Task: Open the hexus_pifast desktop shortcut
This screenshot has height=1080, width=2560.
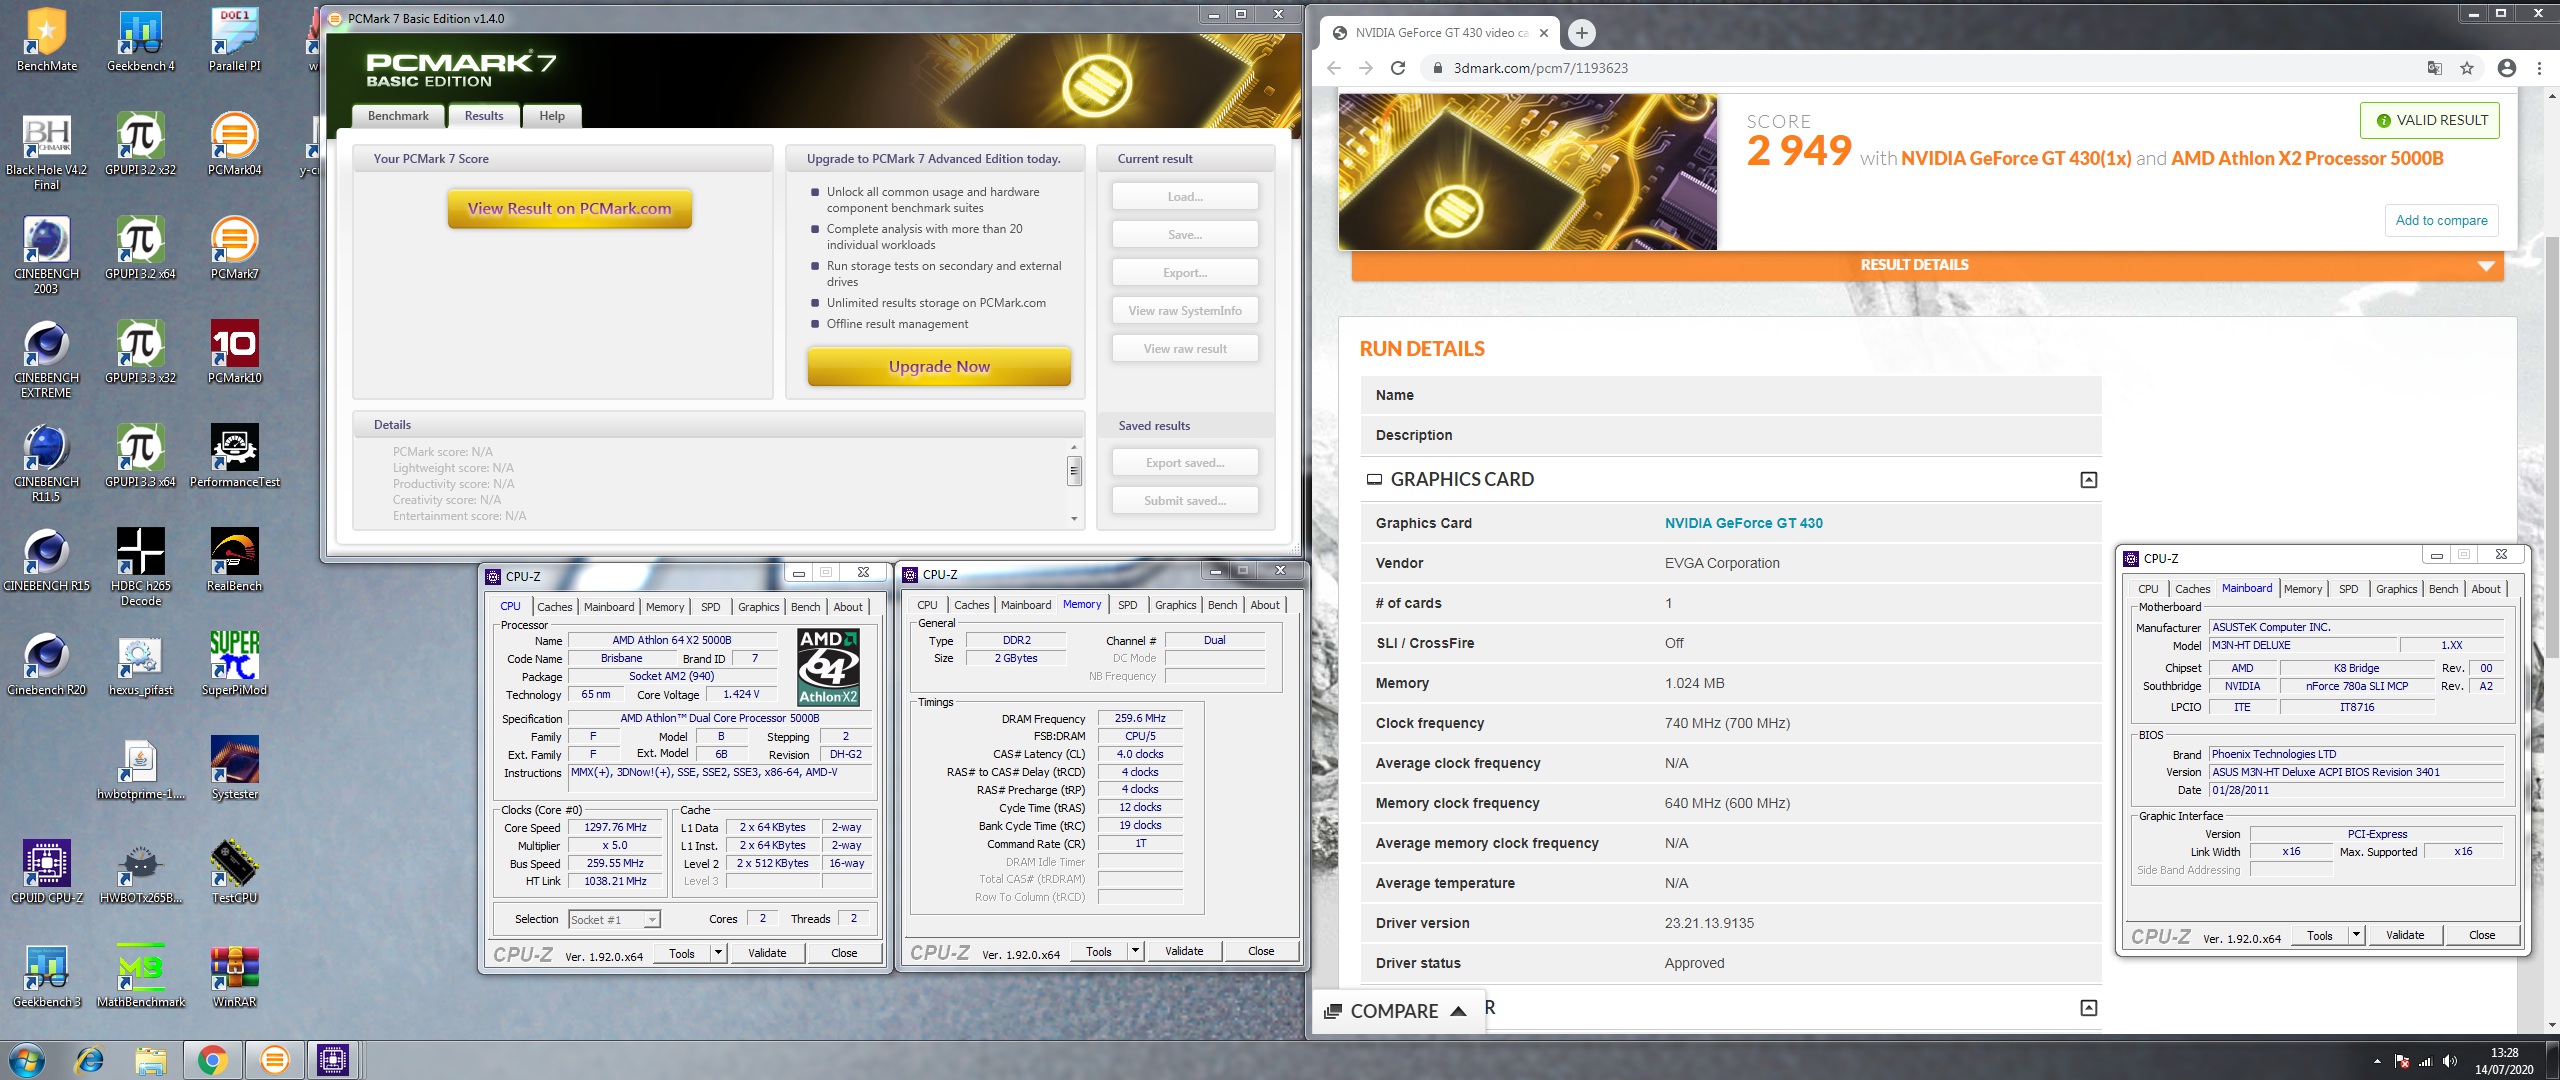Action: 141,664
